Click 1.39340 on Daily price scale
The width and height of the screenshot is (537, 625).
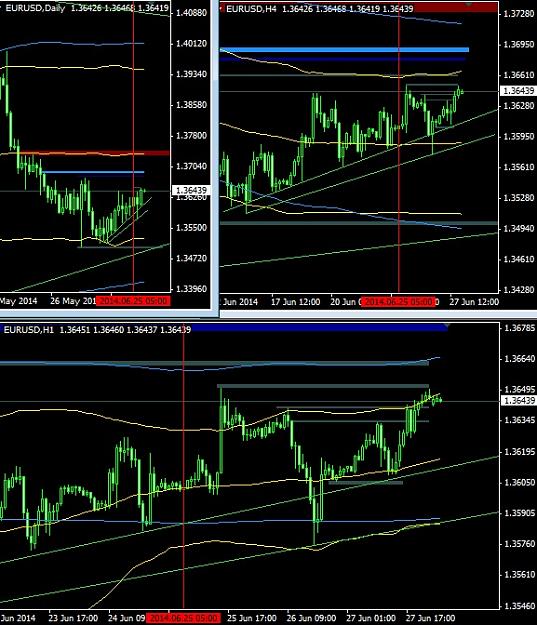(x=192, y=74)
